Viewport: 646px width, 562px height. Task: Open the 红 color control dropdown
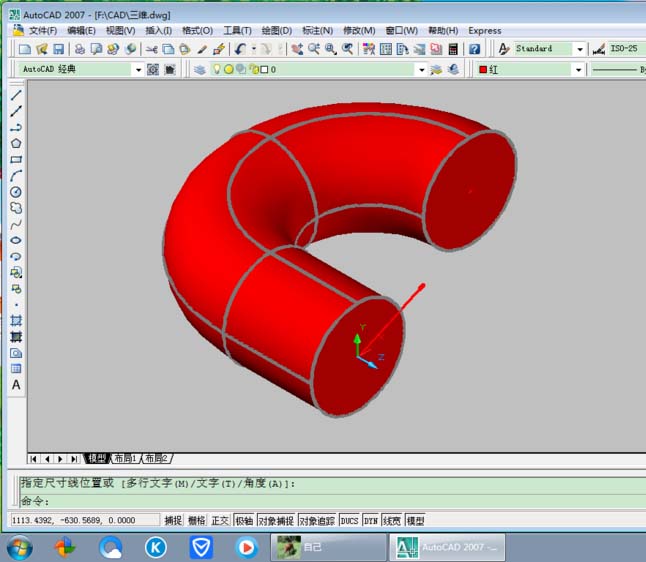578,70
